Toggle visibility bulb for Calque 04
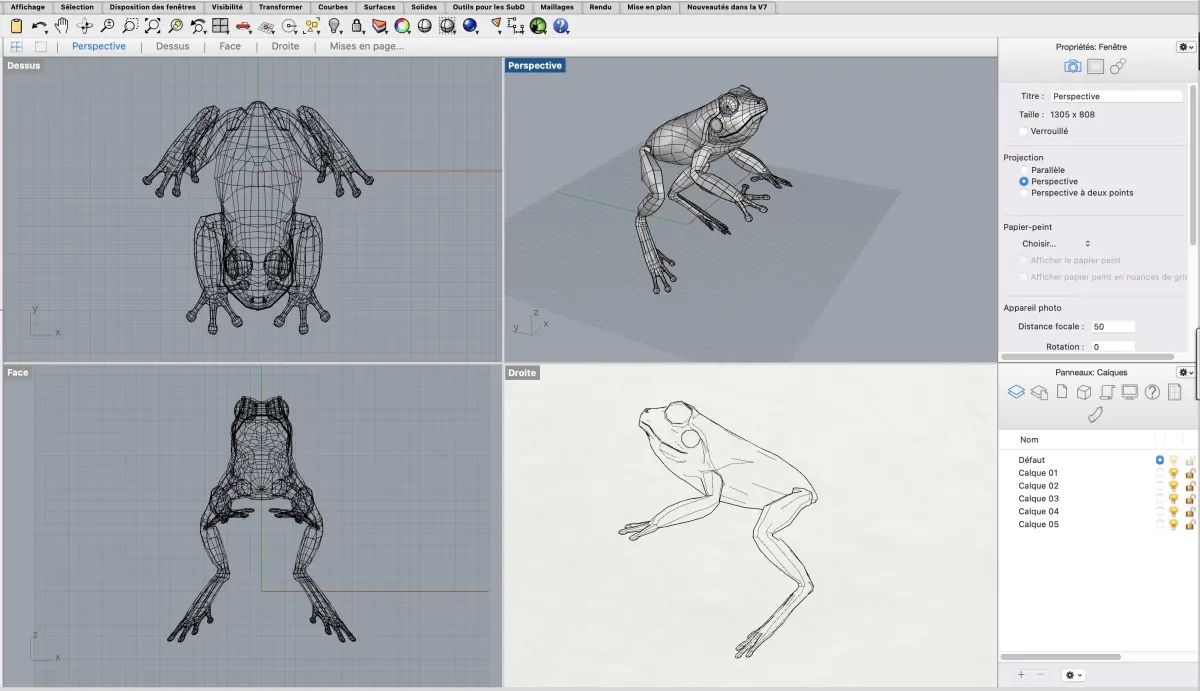This screenshot has height=691, width=1200. [x=1174, y=511]
